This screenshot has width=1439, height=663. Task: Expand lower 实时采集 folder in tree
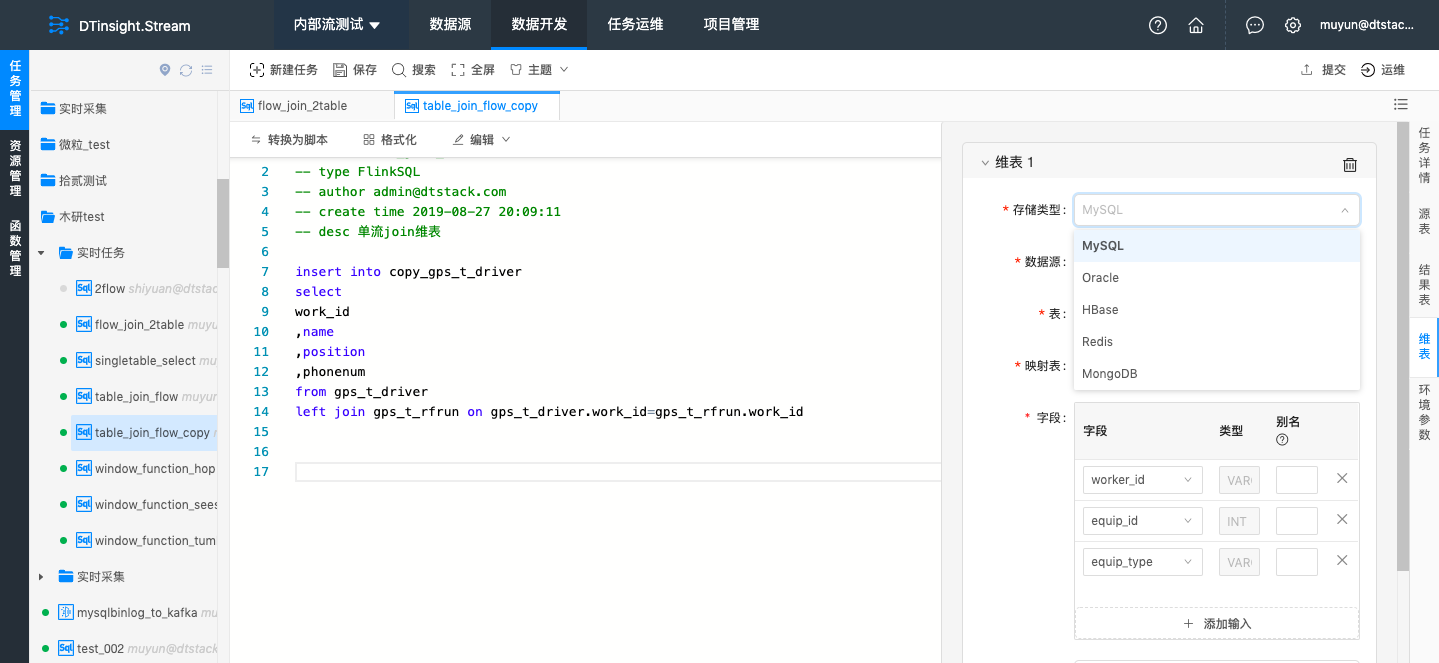point(41,577)
